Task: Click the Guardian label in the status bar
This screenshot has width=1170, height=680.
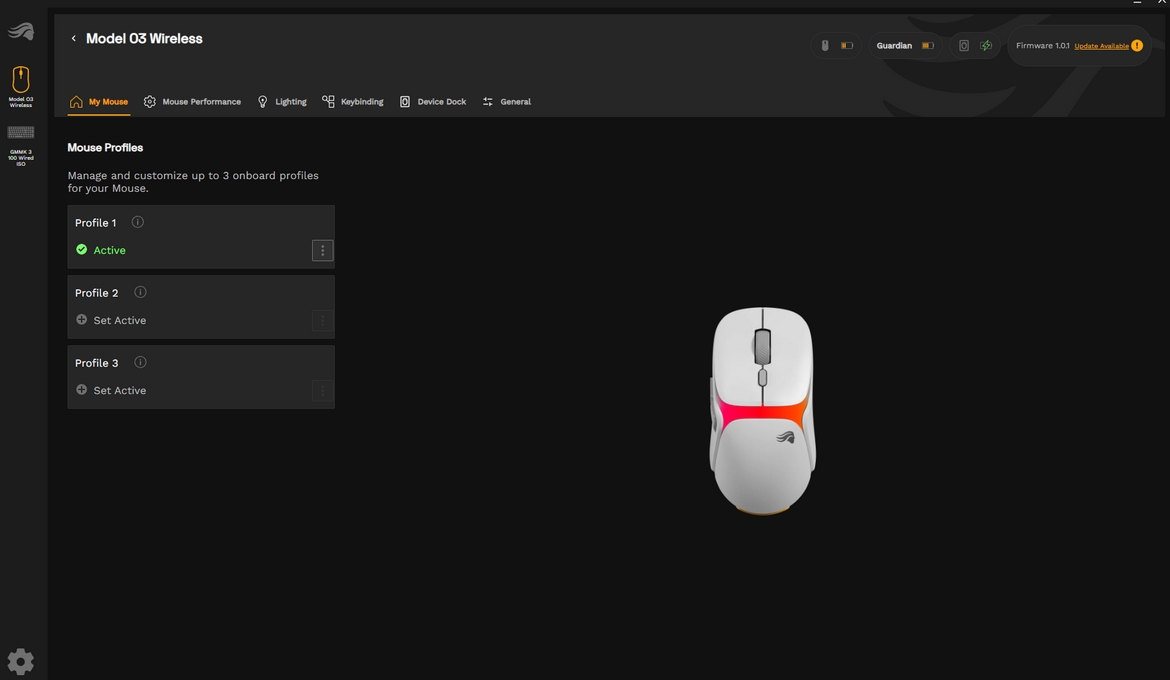Action: pos(894,46)
